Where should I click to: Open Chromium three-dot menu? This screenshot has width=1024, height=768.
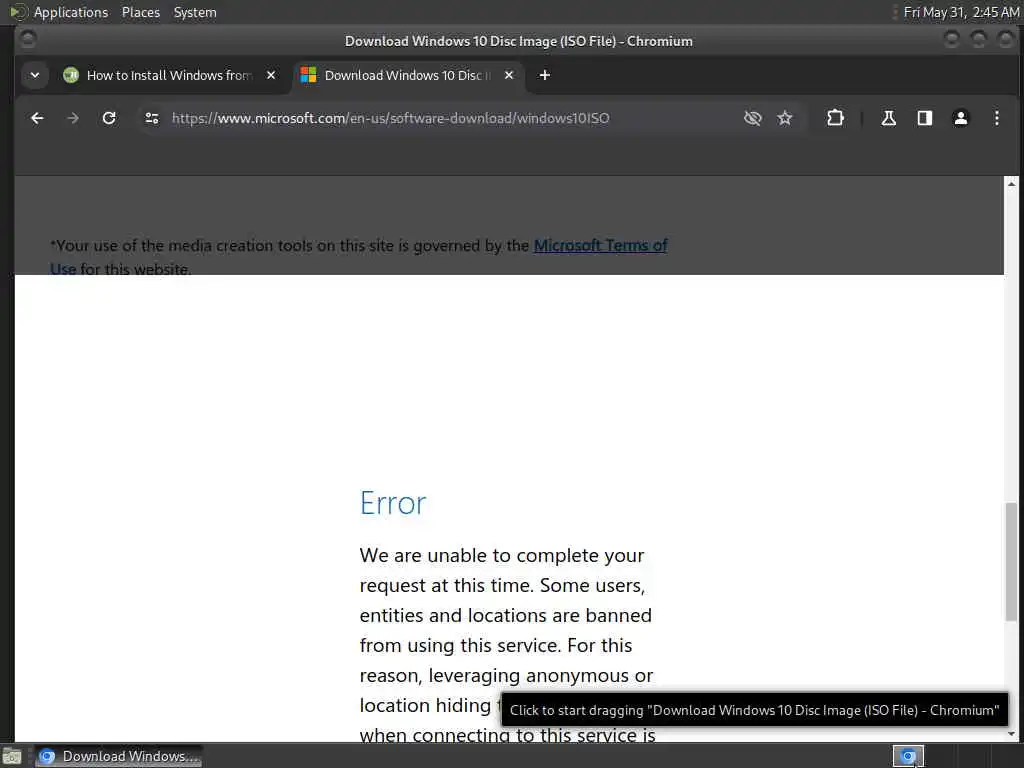997,118
